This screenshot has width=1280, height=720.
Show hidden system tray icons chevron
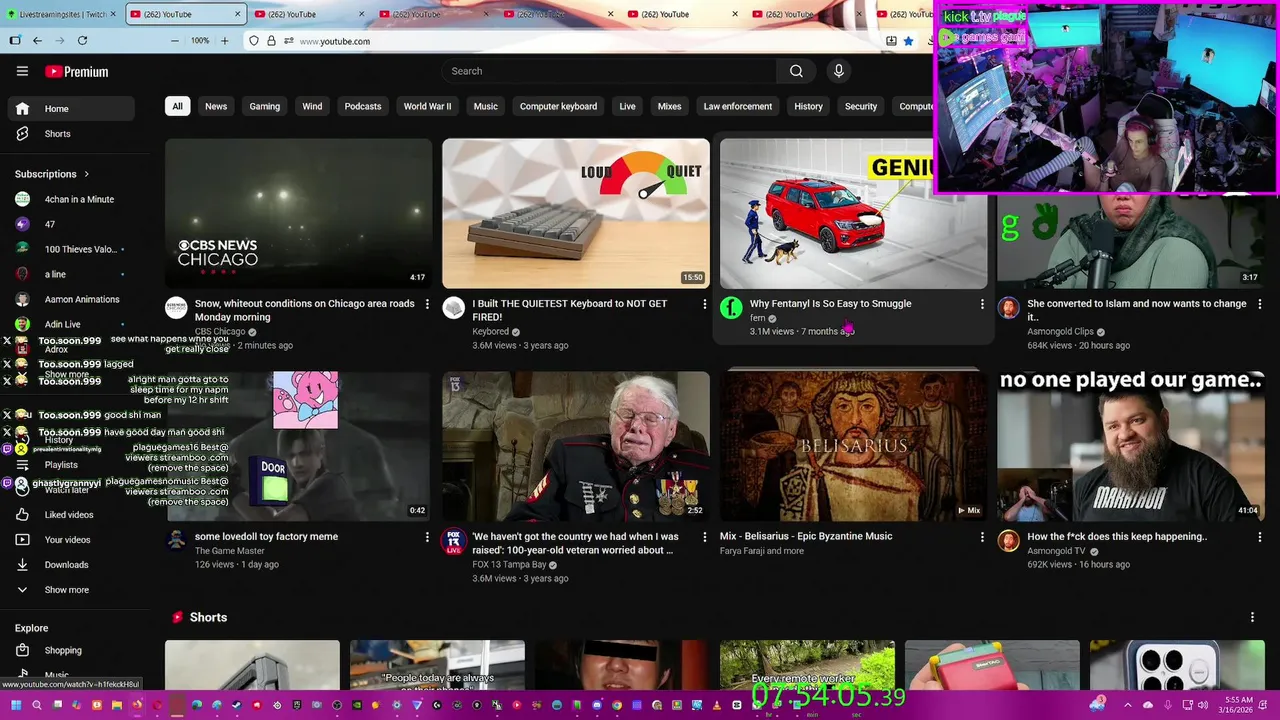click(x=1128, y=705)
